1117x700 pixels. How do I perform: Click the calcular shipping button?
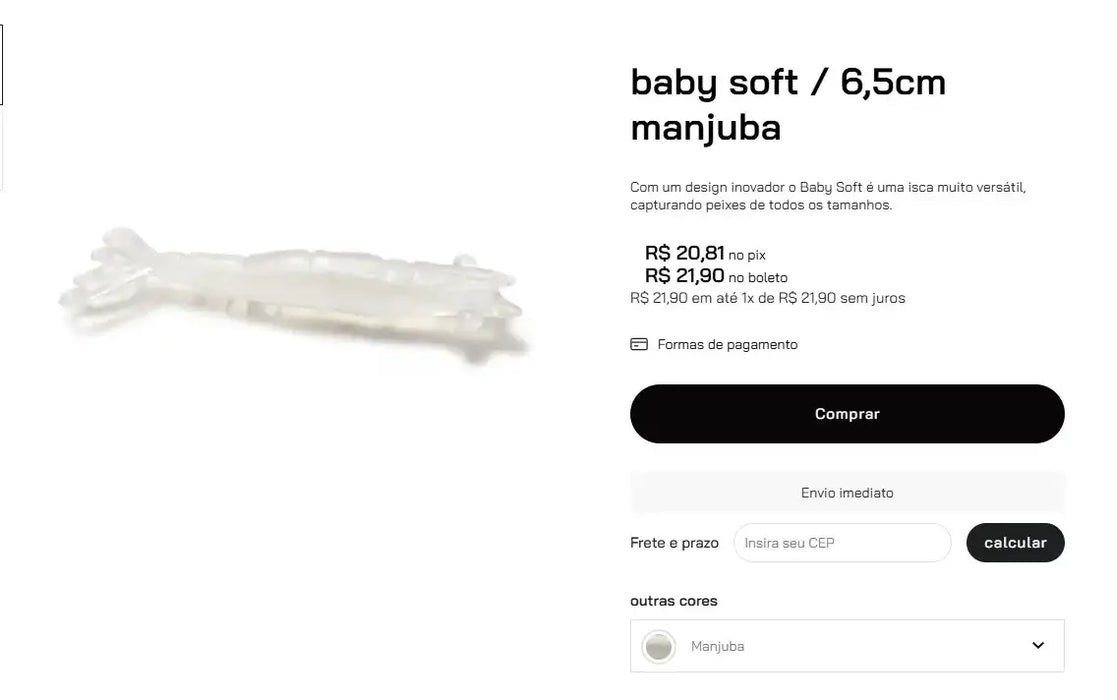coord(1015,543)
